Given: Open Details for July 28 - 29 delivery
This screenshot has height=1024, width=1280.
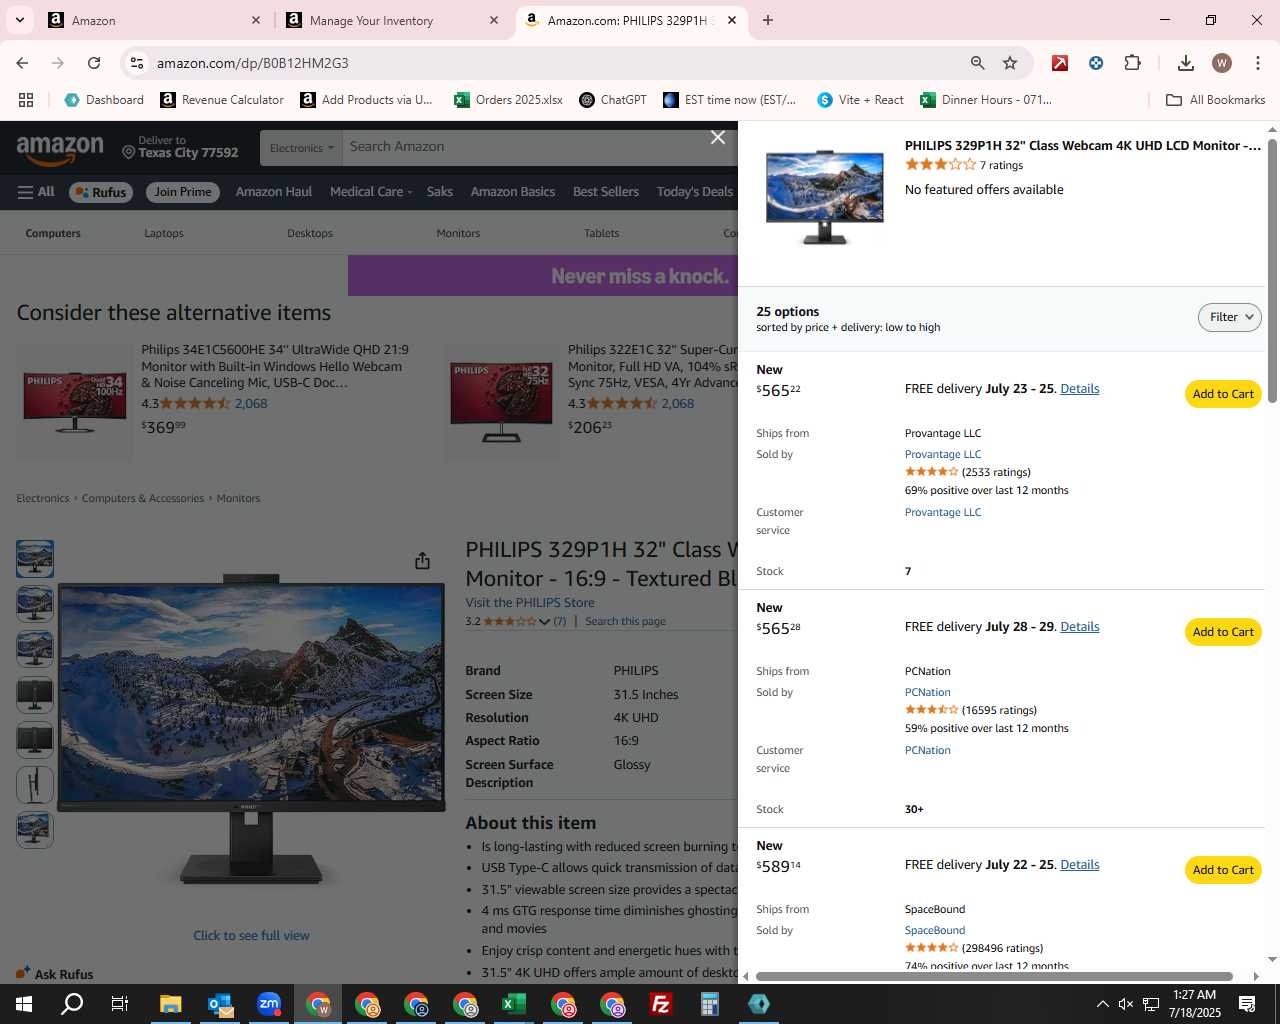Looking at the screenshot, I should point(1080,627).
